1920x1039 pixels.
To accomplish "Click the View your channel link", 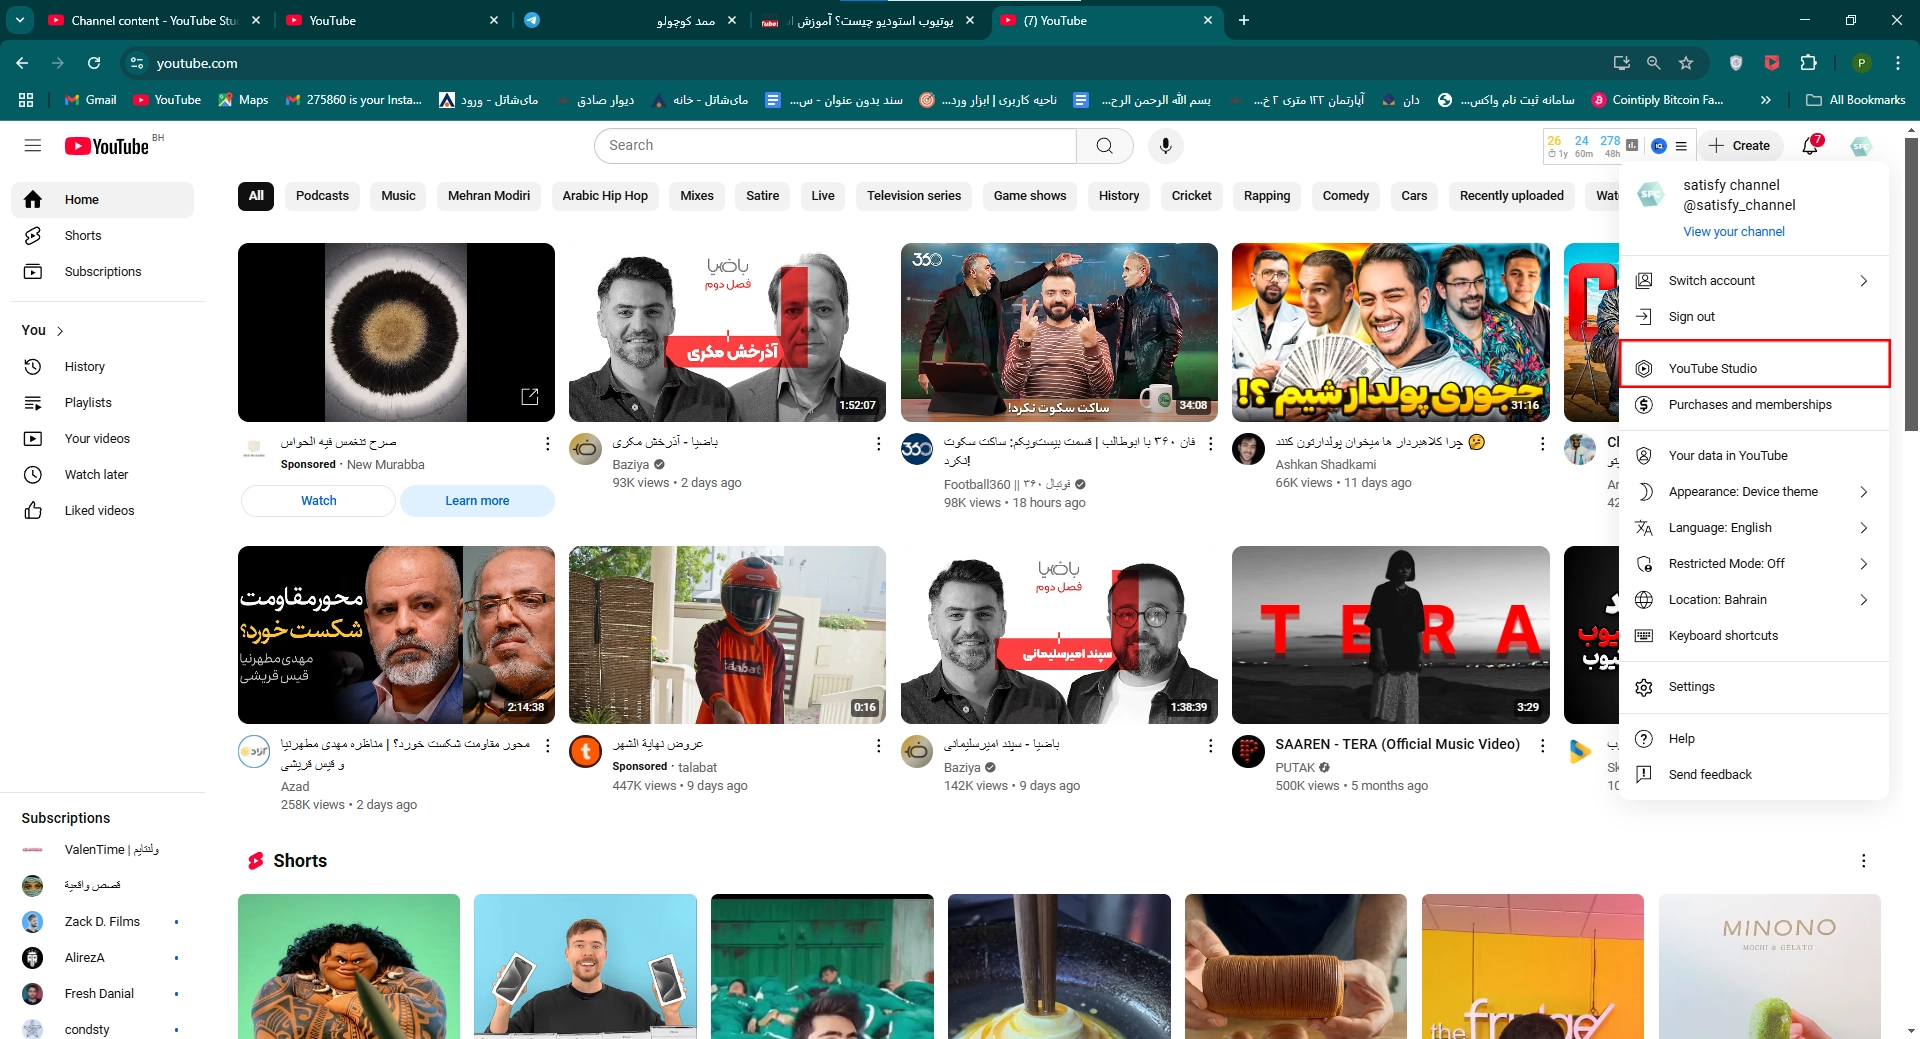I will (1733, 232).
